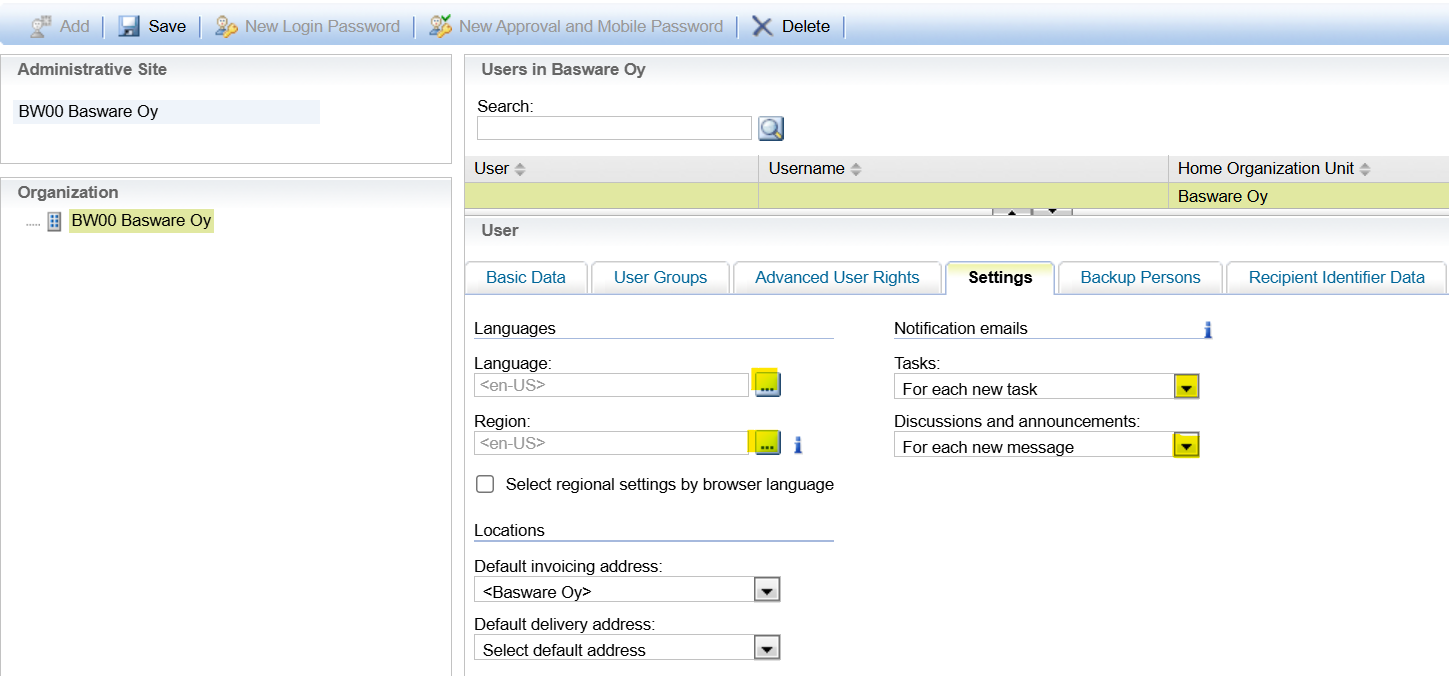Select the Settings tab
Screen dimensions: 1449x676
click(1000, 277)
